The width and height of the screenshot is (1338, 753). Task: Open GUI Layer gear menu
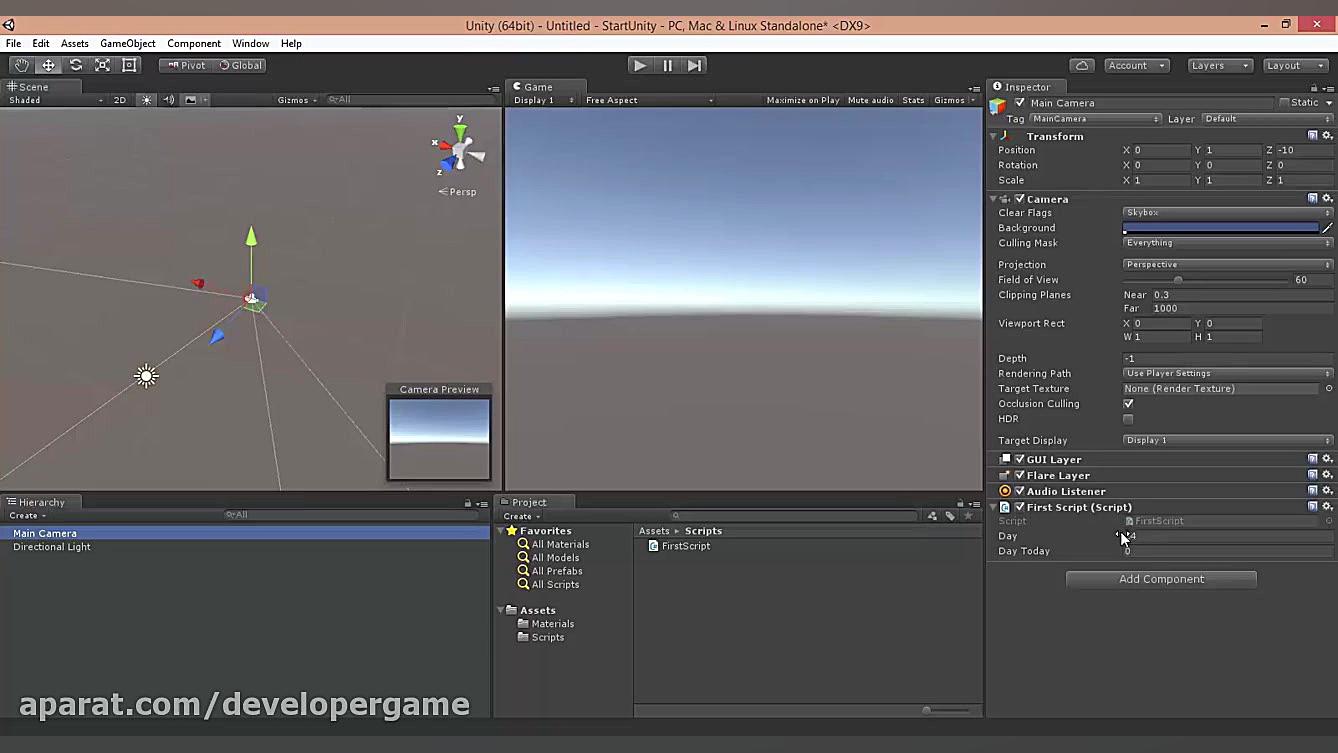(x=1327, y=459)
